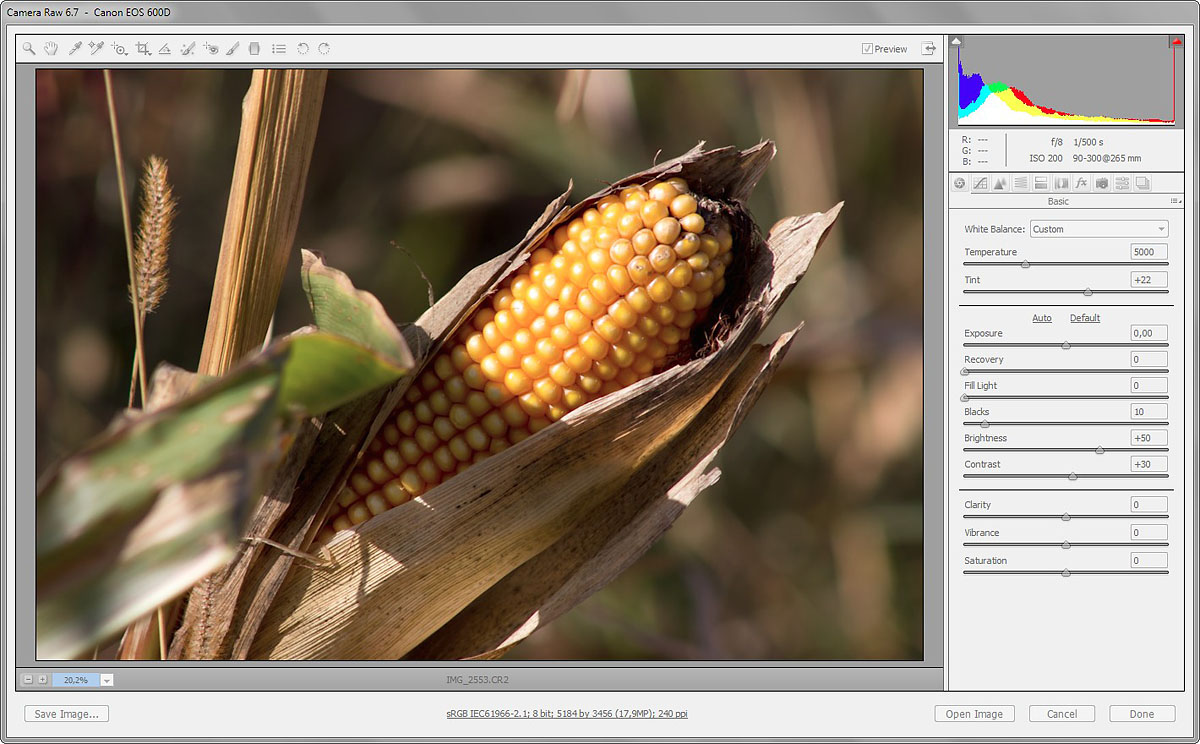Choose the Red Eye Removal tool
This screenshot has width=1200, height=744.
tap(210, 48)
